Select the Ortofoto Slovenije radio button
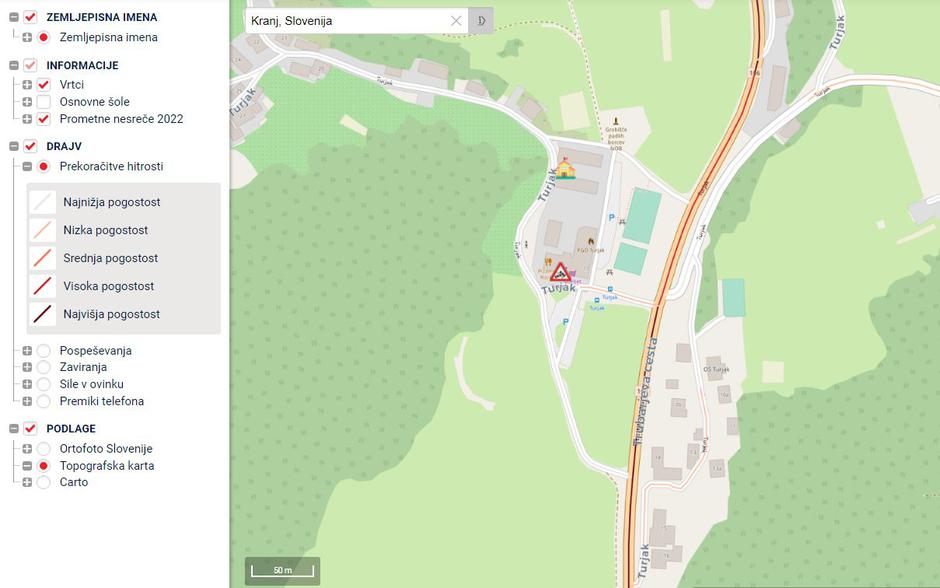940x588 pixels. click(x=43, y=448)
